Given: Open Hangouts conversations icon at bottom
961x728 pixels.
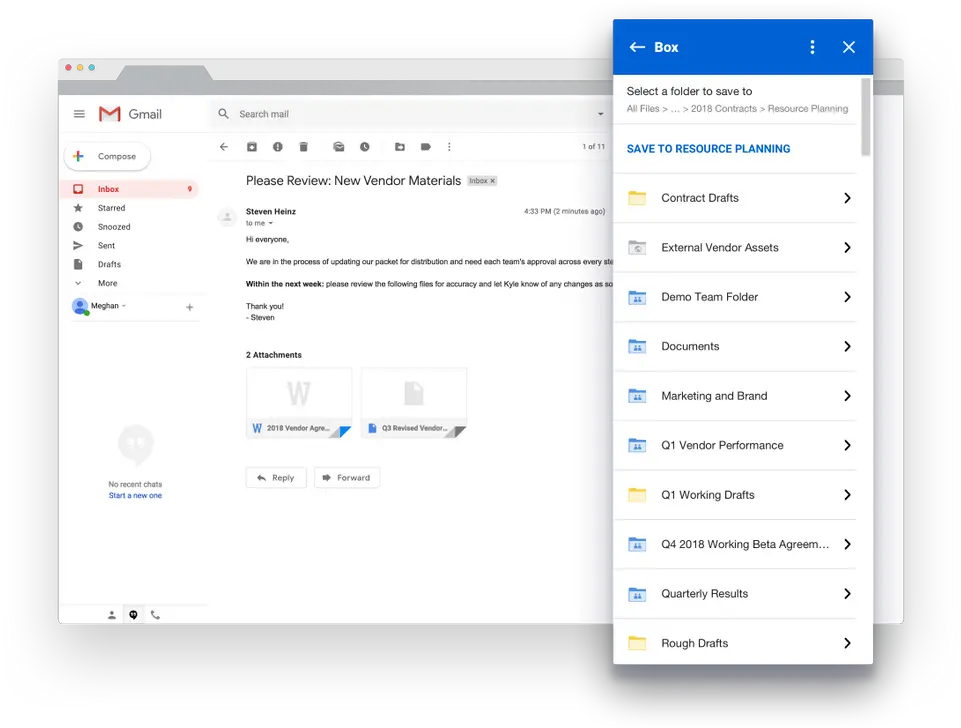Looking at the screenshot, I should pyautogui.click(x=133, y=615).
